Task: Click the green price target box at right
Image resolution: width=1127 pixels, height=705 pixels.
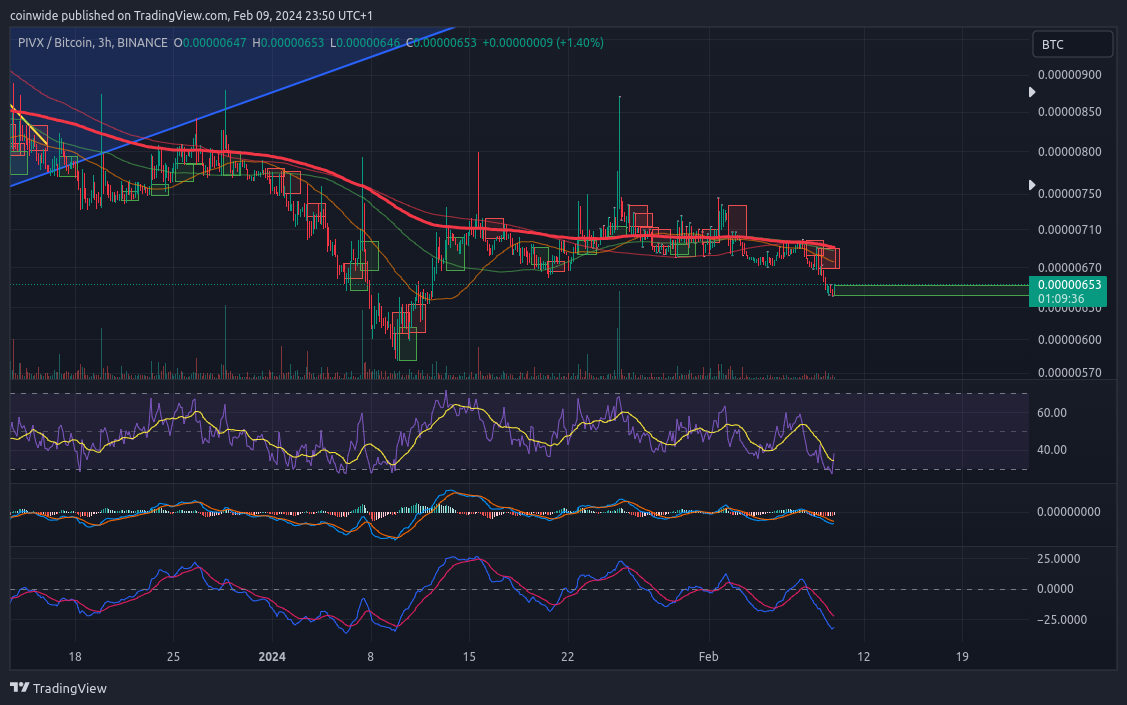Action: pyautogui.click(x=930, y=290)
